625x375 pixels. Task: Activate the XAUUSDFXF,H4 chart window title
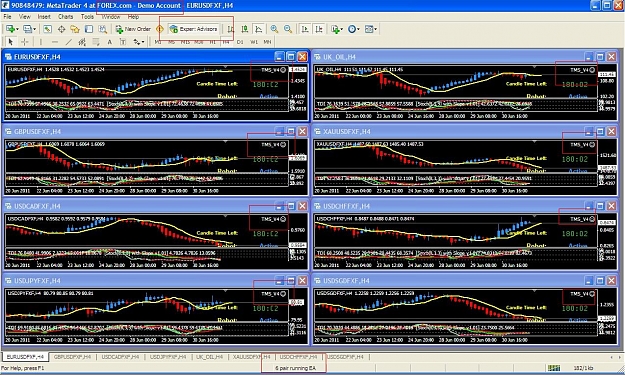pos(346,132)
